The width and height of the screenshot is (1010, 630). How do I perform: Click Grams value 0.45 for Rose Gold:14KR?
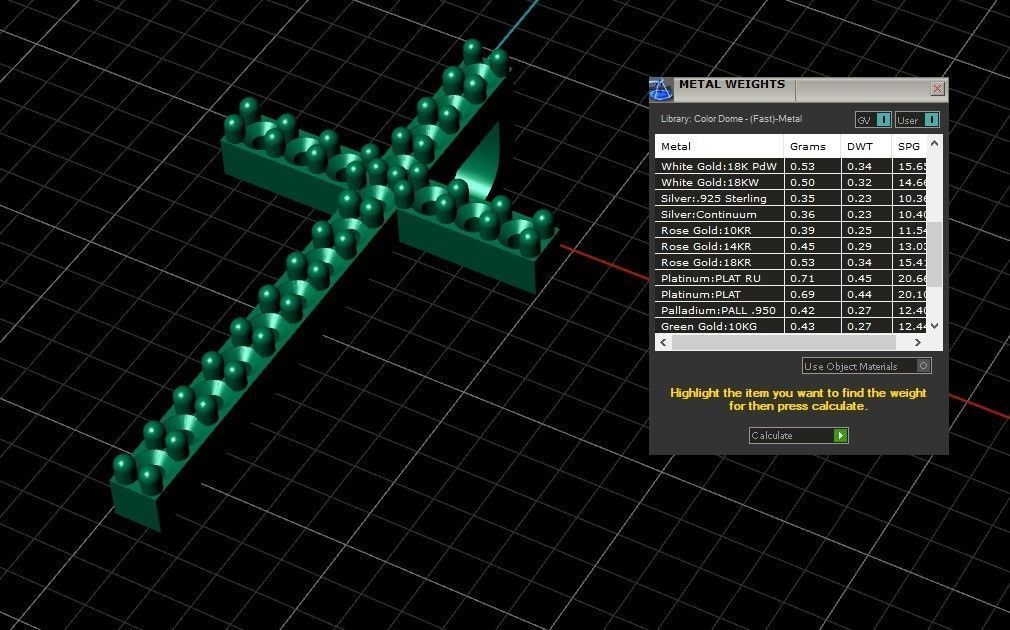[x=802, y=246]
